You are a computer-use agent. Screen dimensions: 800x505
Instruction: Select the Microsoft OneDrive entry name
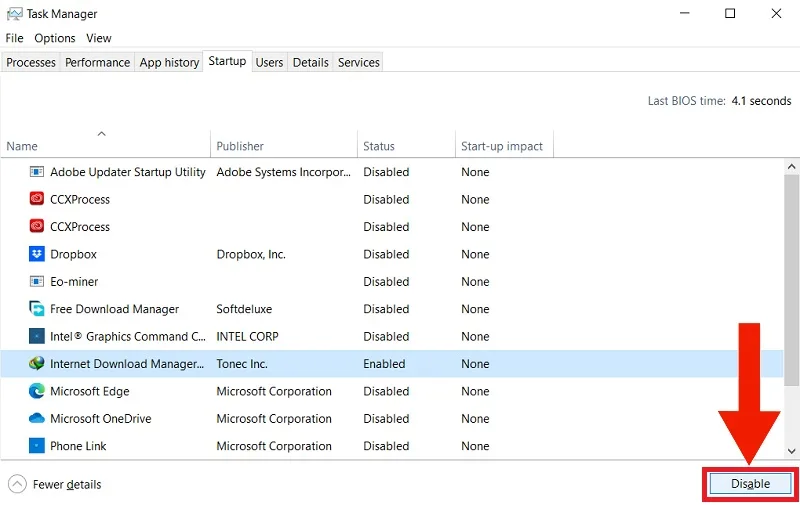(x=101, y=419)
